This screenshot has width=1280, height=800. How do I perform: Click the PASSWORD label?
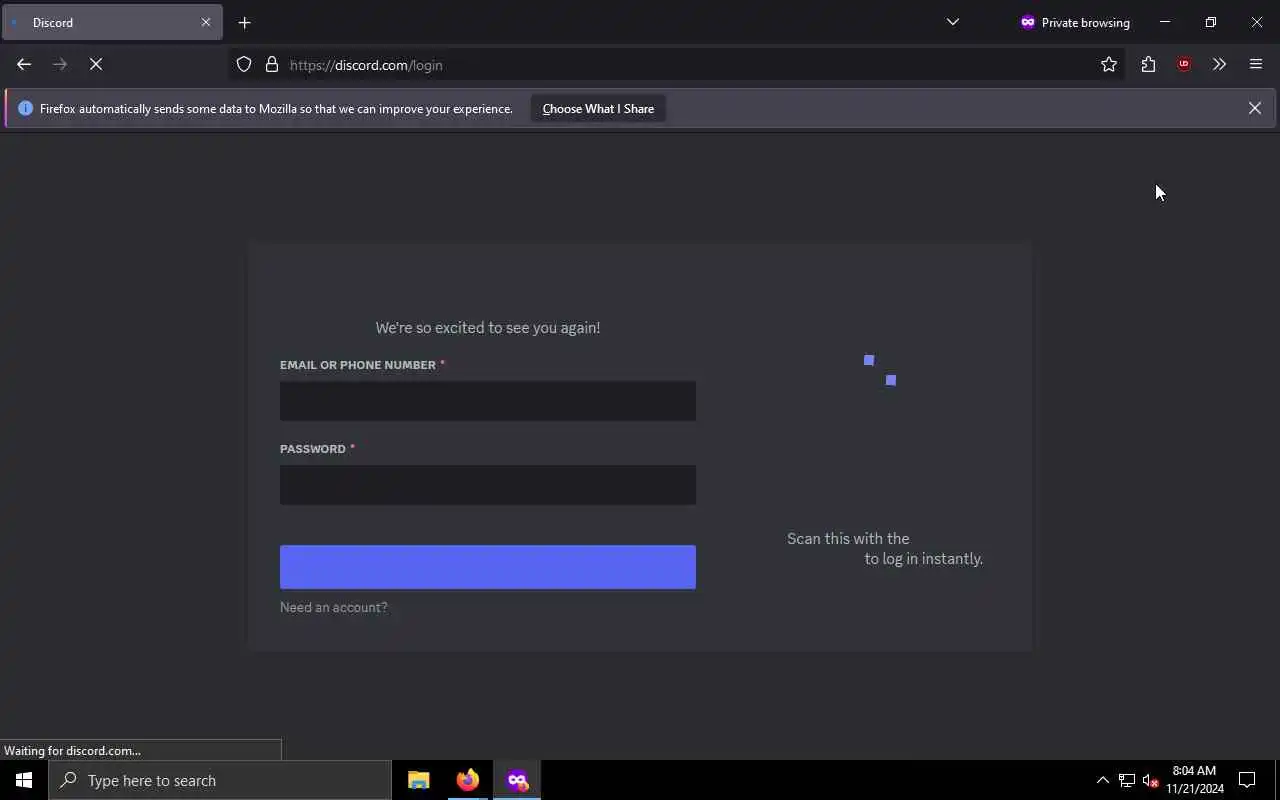click(313, 449)
